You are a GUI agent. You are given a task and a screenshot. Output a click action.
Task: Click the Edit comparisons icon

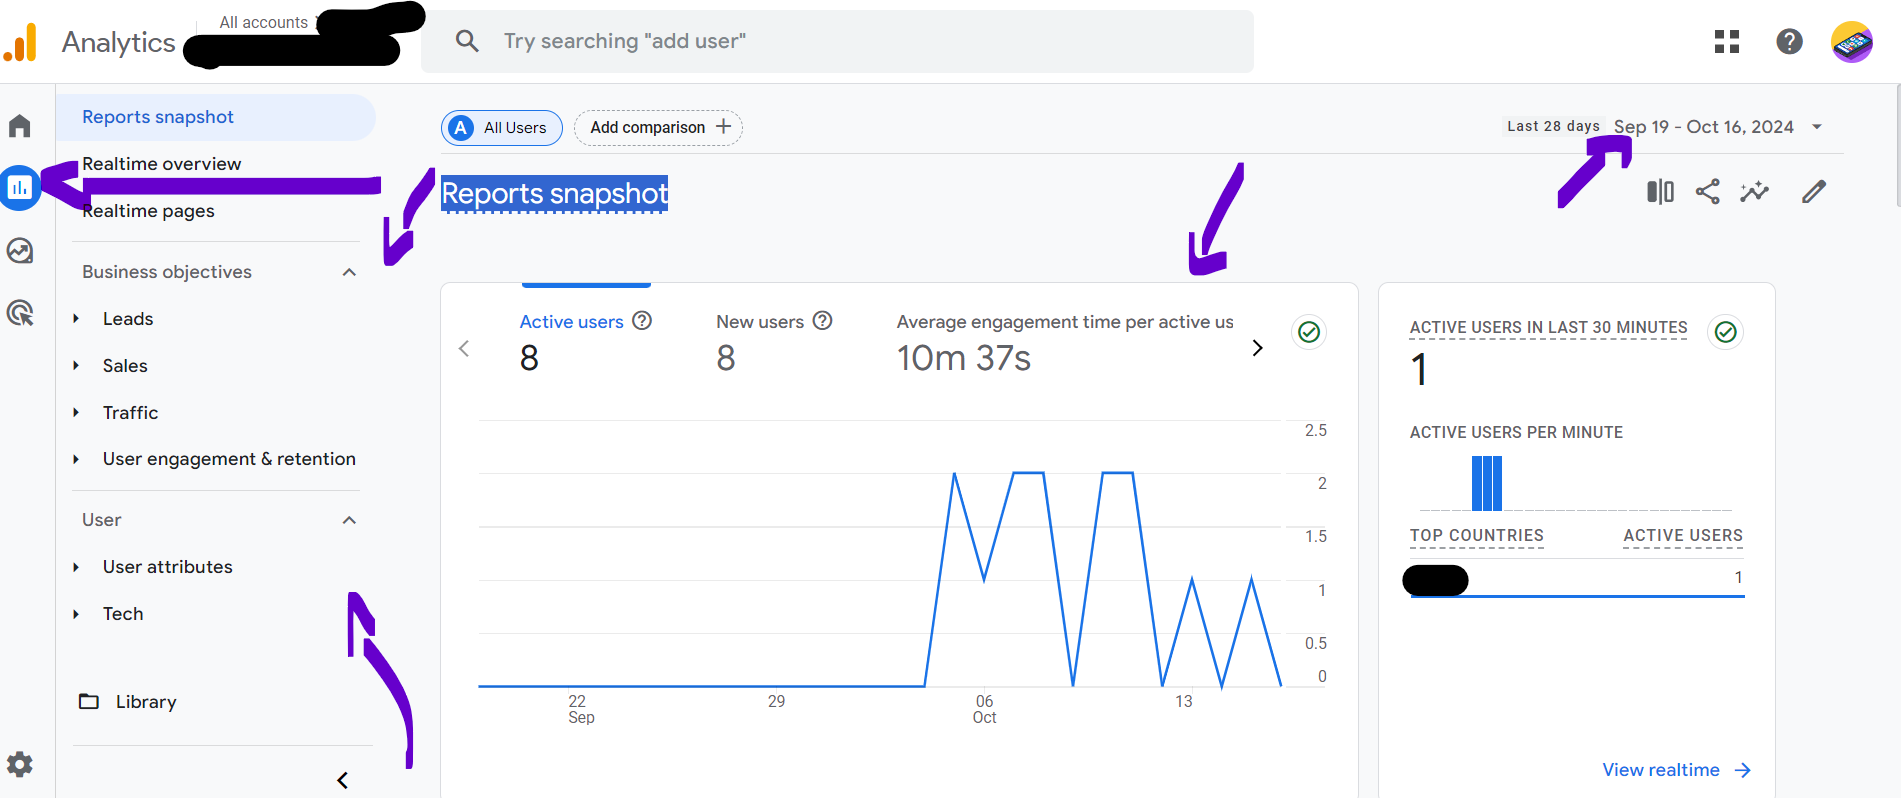click(1660, 191)
